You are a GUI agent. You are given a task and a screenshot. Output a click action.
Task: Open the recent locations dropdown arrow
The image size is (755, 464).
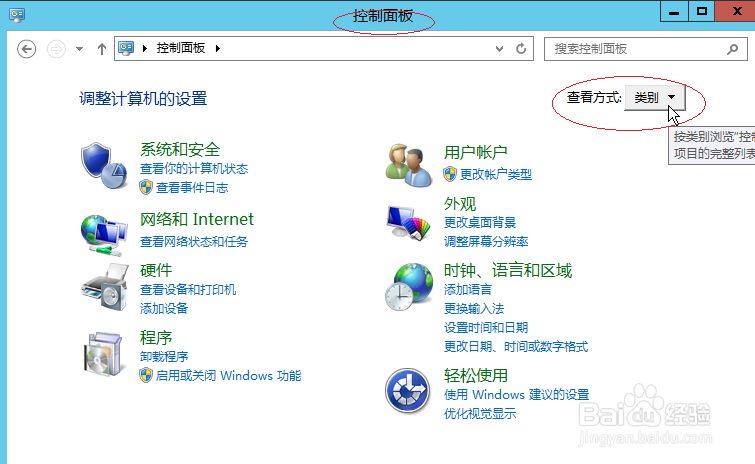tap(79, 49)
